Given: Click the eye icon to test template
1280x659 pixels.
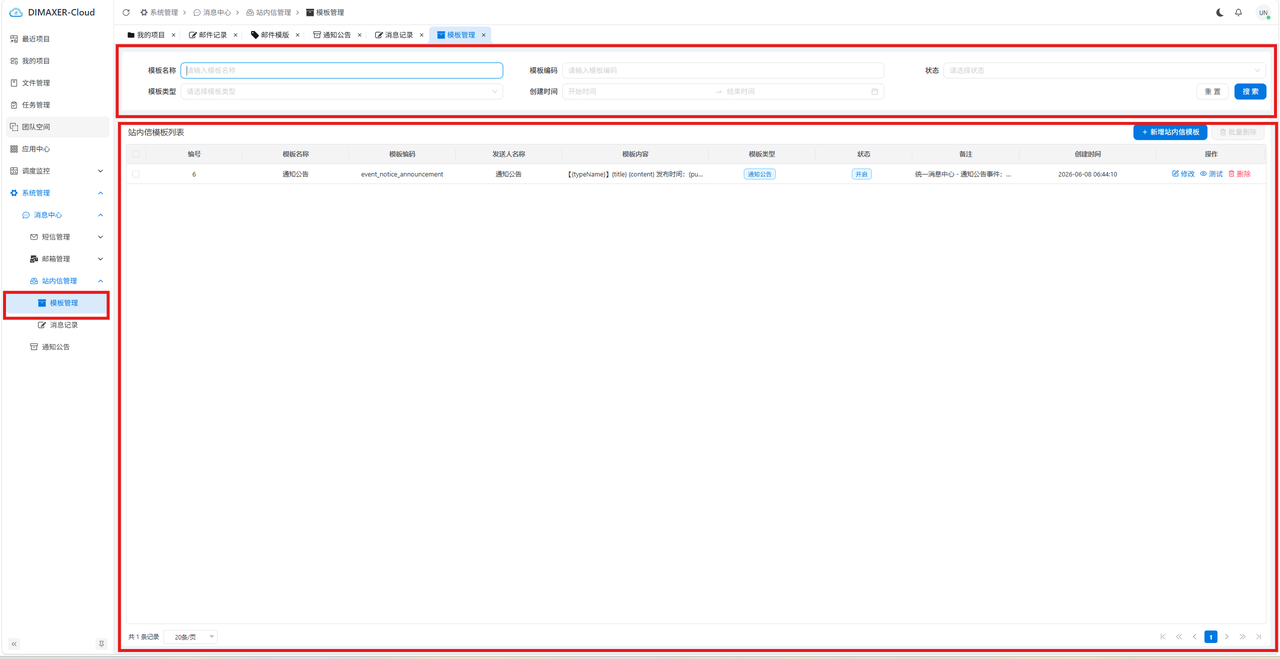Looking at the screenshot, I should tap(1204, 174).
